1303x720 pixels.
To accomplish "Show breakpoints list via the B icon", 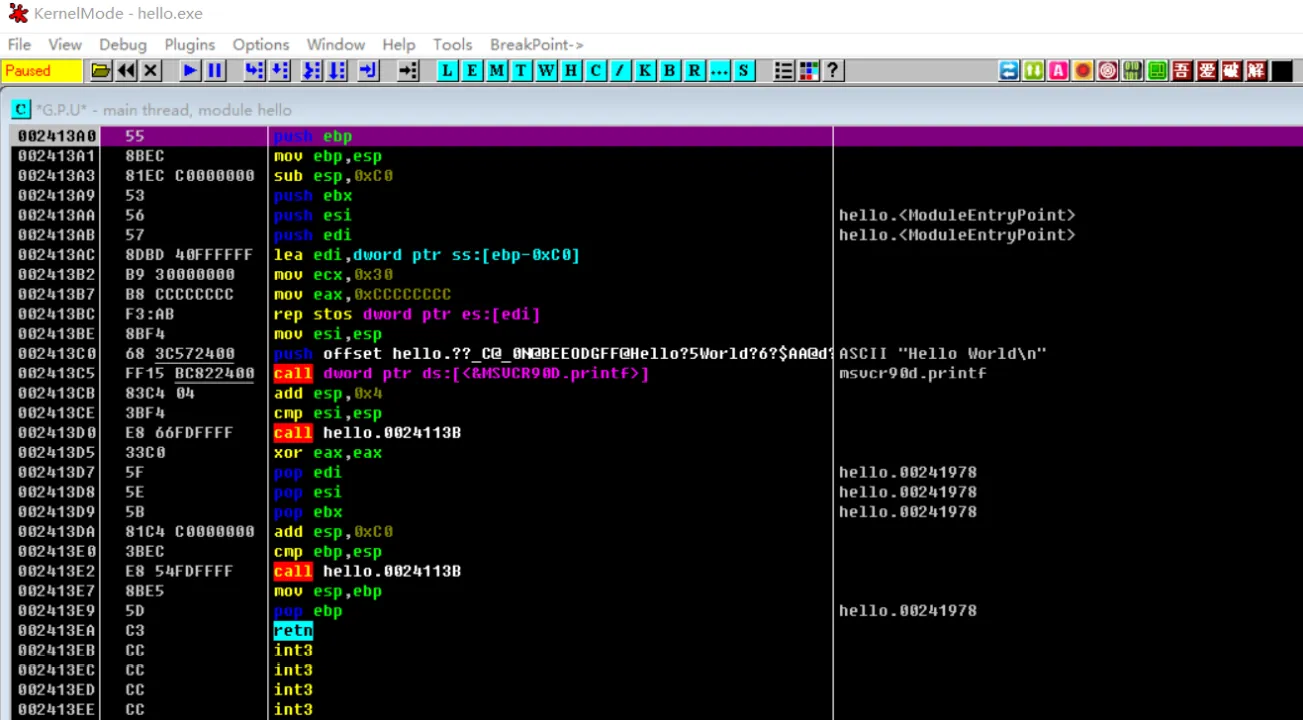I will click(668, 70).
